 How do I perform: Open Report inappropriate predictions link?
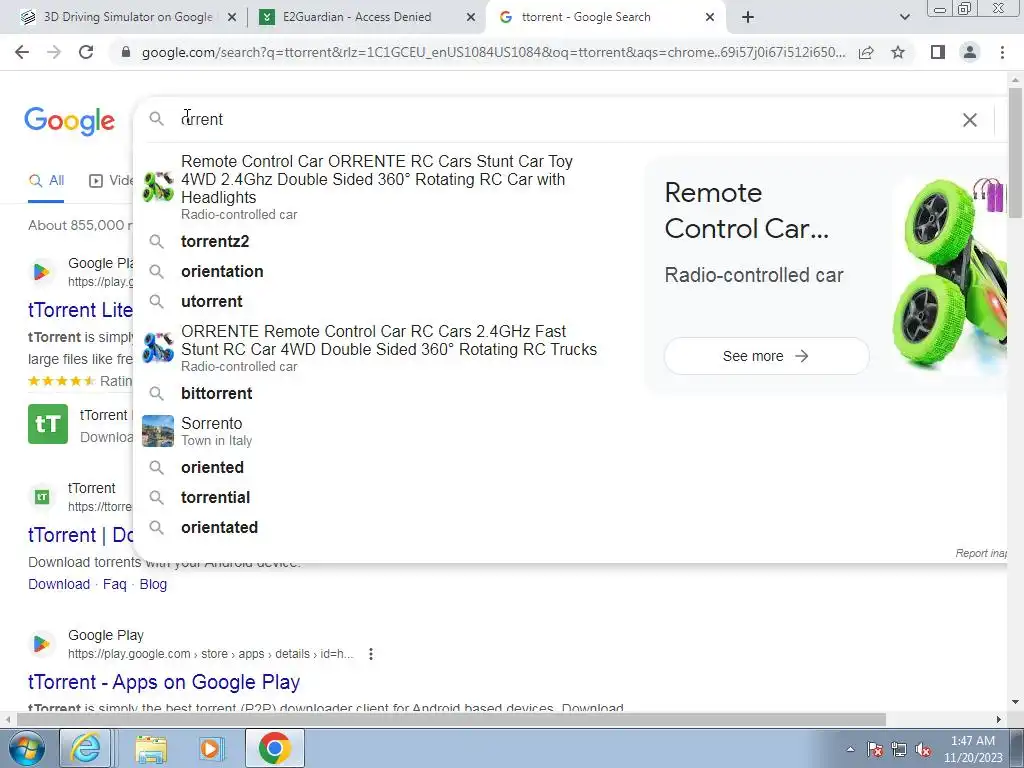click(x=981, y=553)
